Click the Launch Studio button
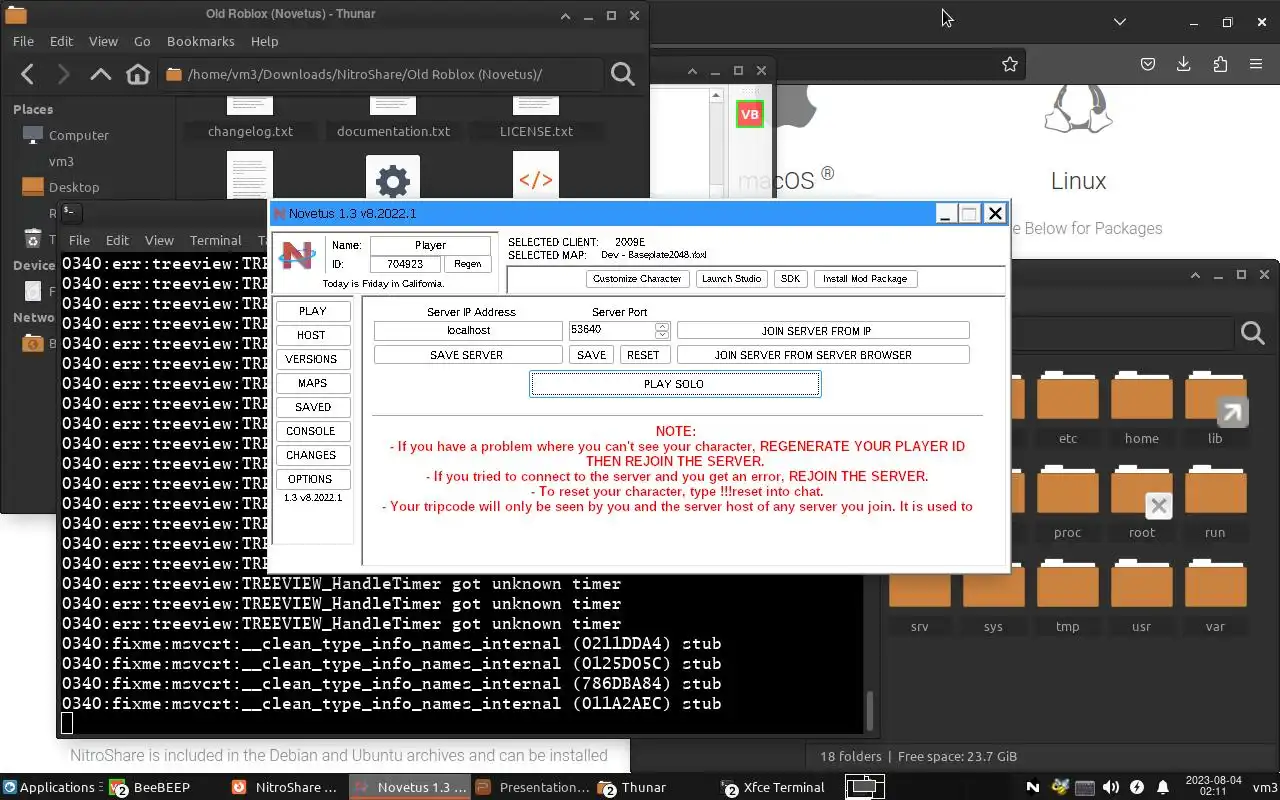The image size is (1280, 800). 731,279
